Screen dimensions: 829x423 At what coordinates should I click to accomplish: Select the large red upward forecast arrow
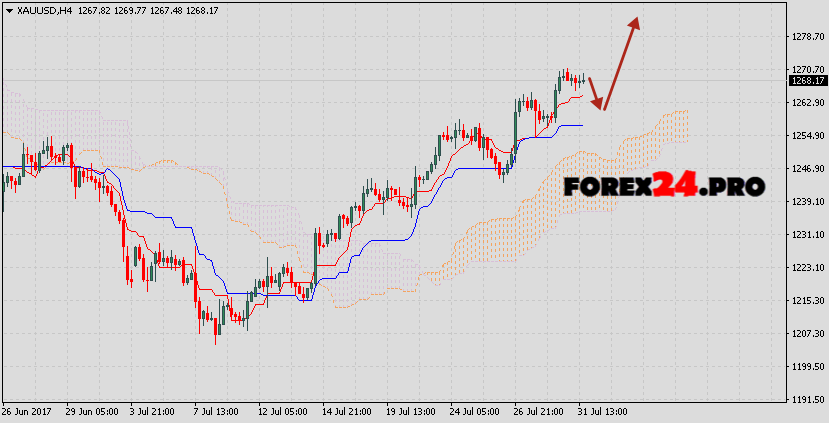coord(620,60)
